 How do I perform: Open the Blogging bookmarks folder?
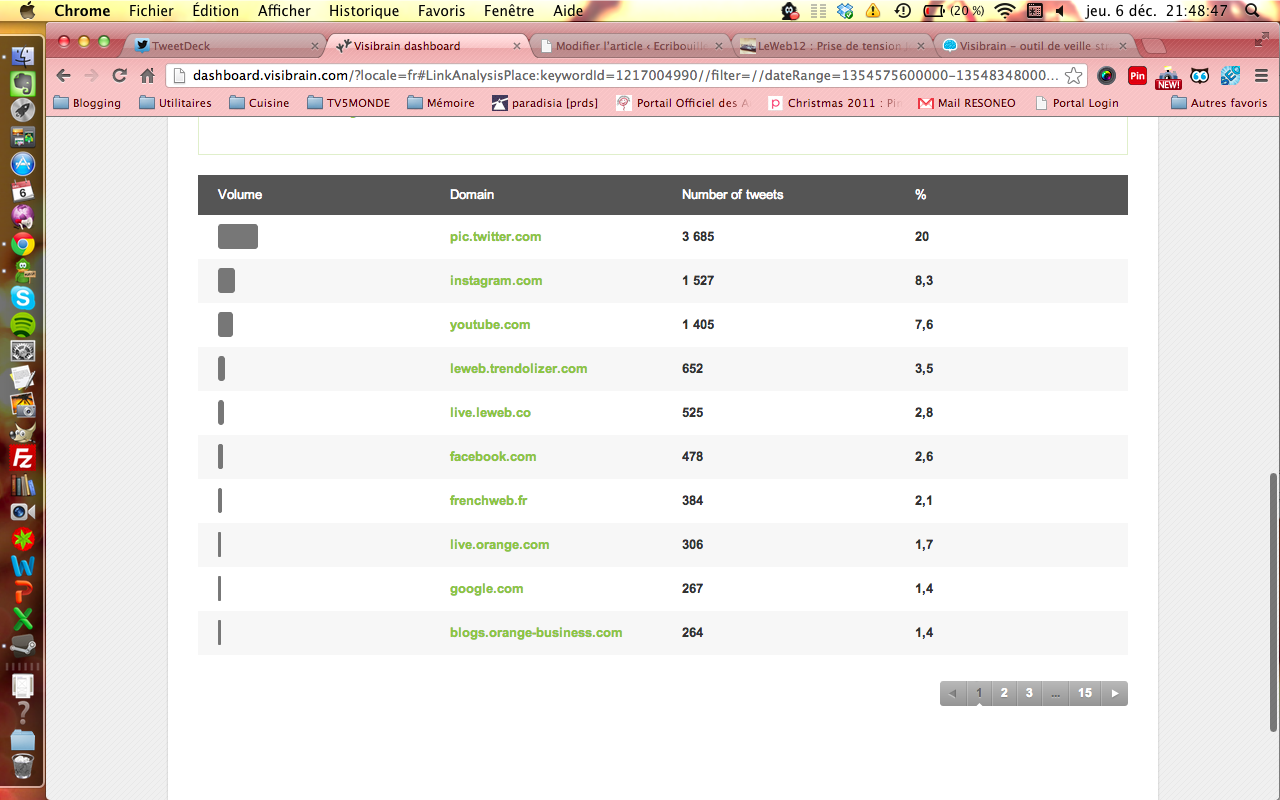[x=87, y=102]
